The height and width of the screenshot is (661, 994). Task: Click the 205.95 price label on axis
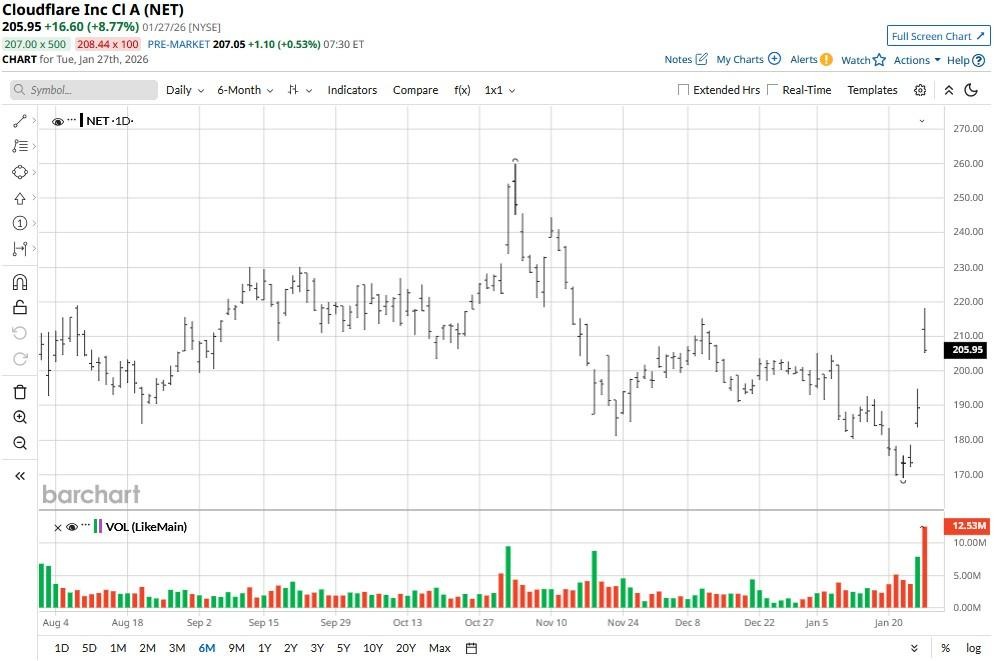pos(967,349)
